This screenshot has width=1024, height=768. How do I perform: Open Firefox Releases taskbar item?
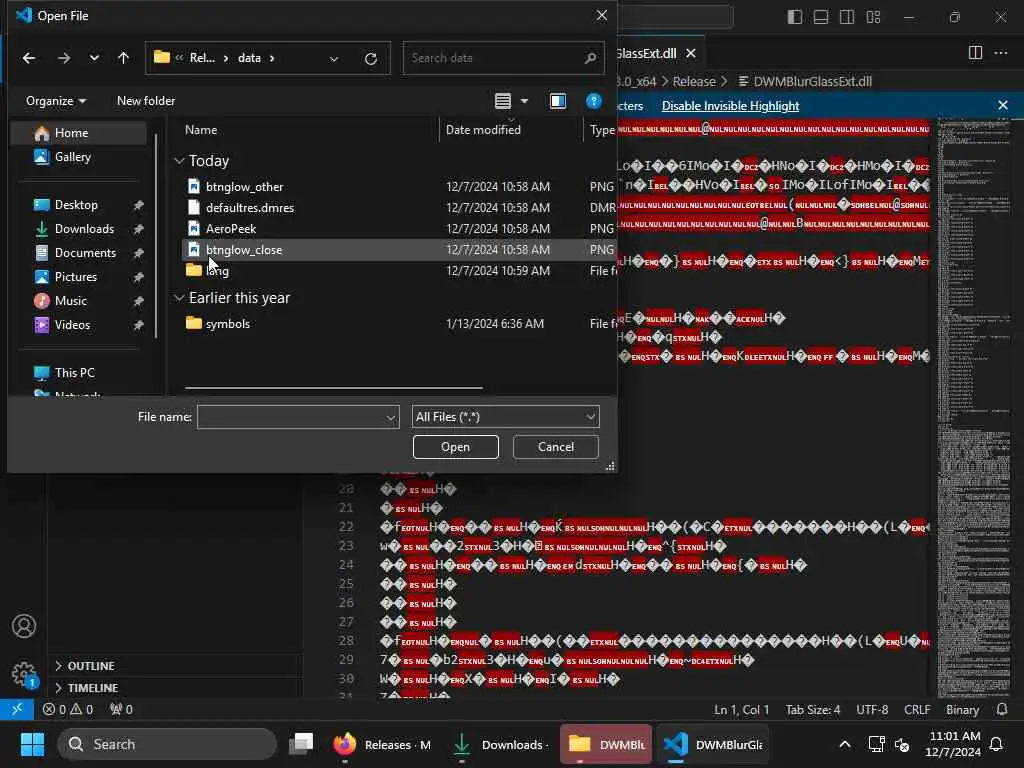[x=383, y=745]
